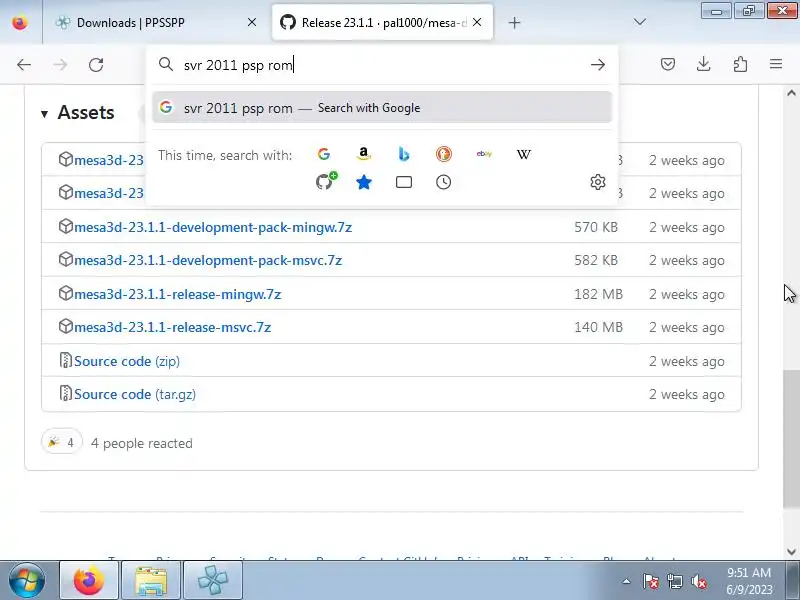Search this time with Google icon
This screenshot has height=600, width=800.
(323, 154)
